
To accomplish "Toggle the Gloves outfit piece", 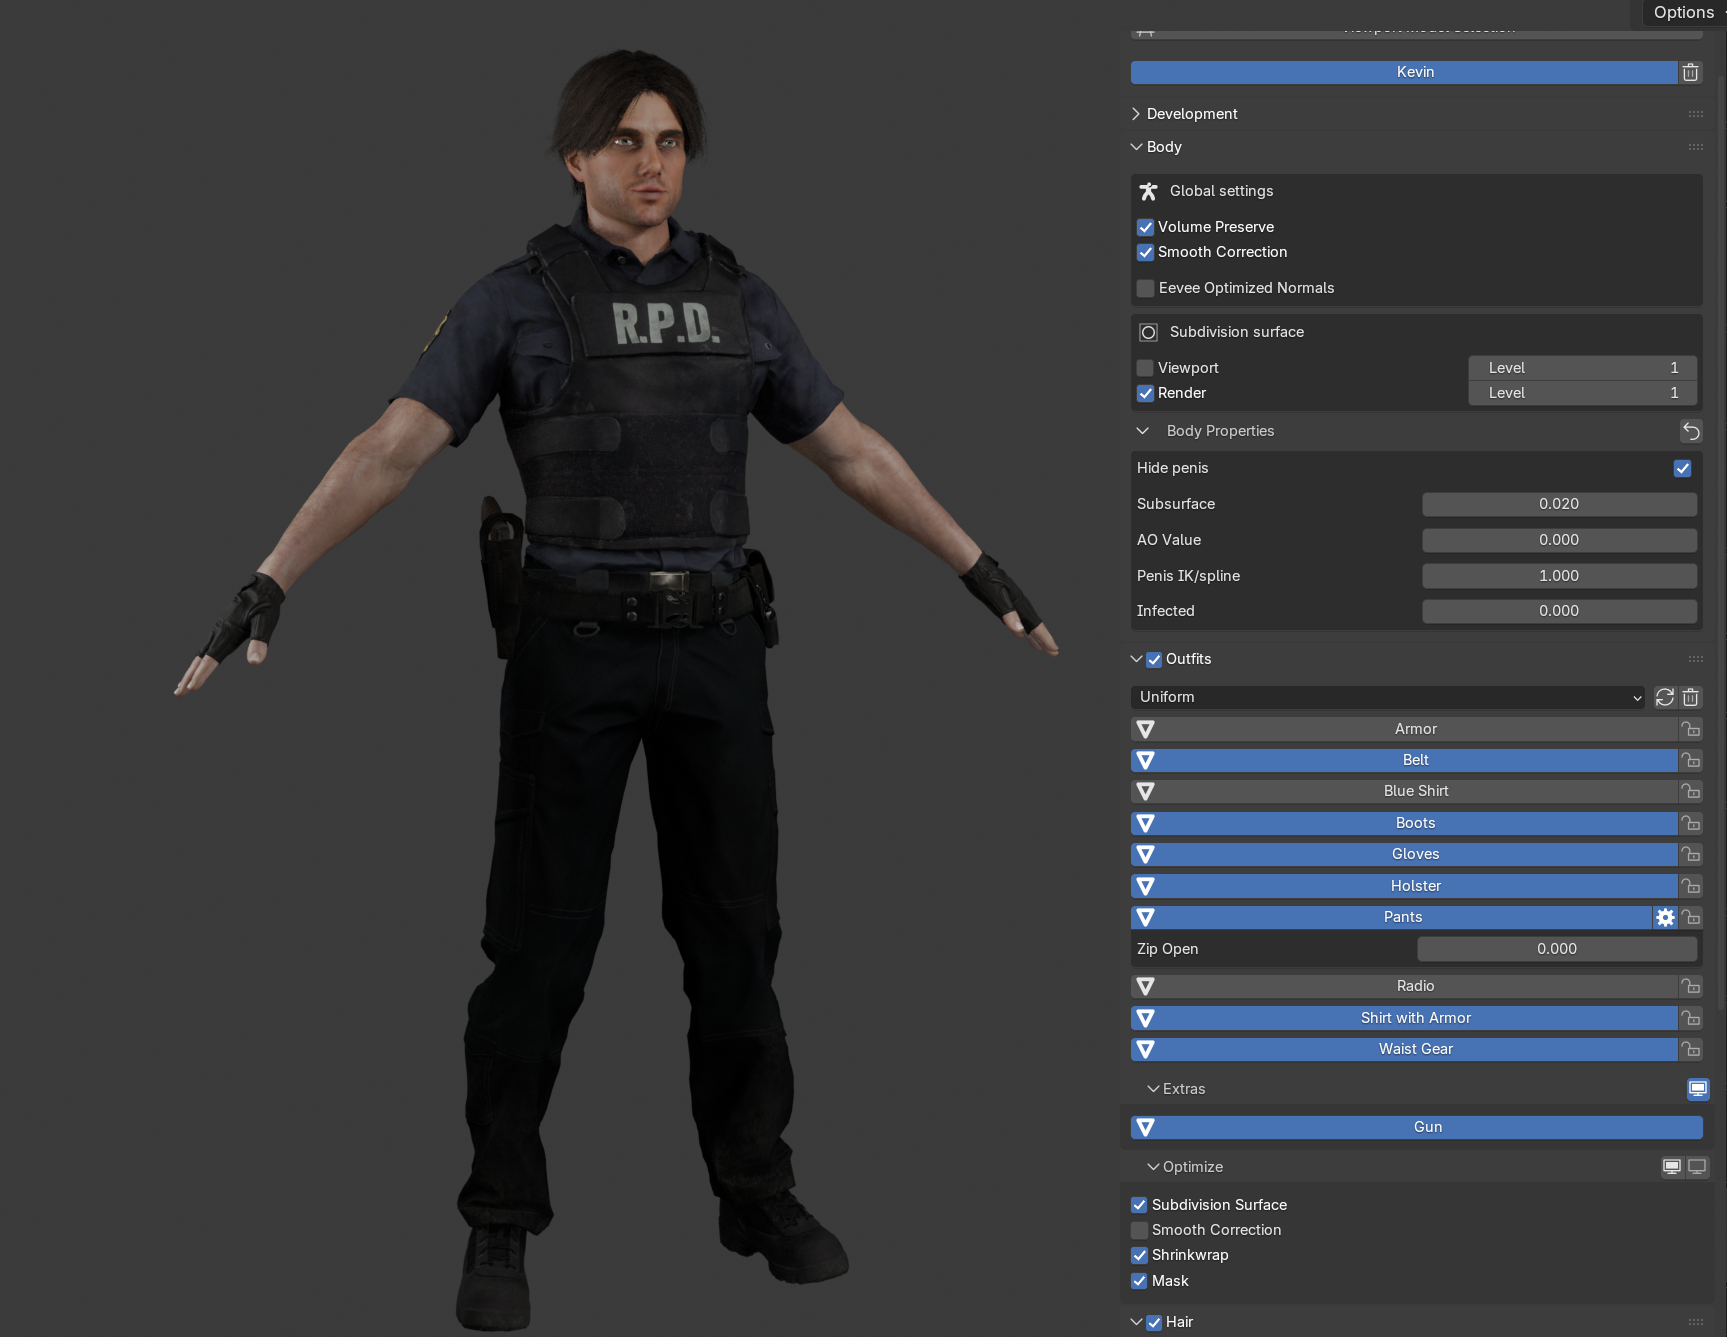I will [x=1404, y=854].
